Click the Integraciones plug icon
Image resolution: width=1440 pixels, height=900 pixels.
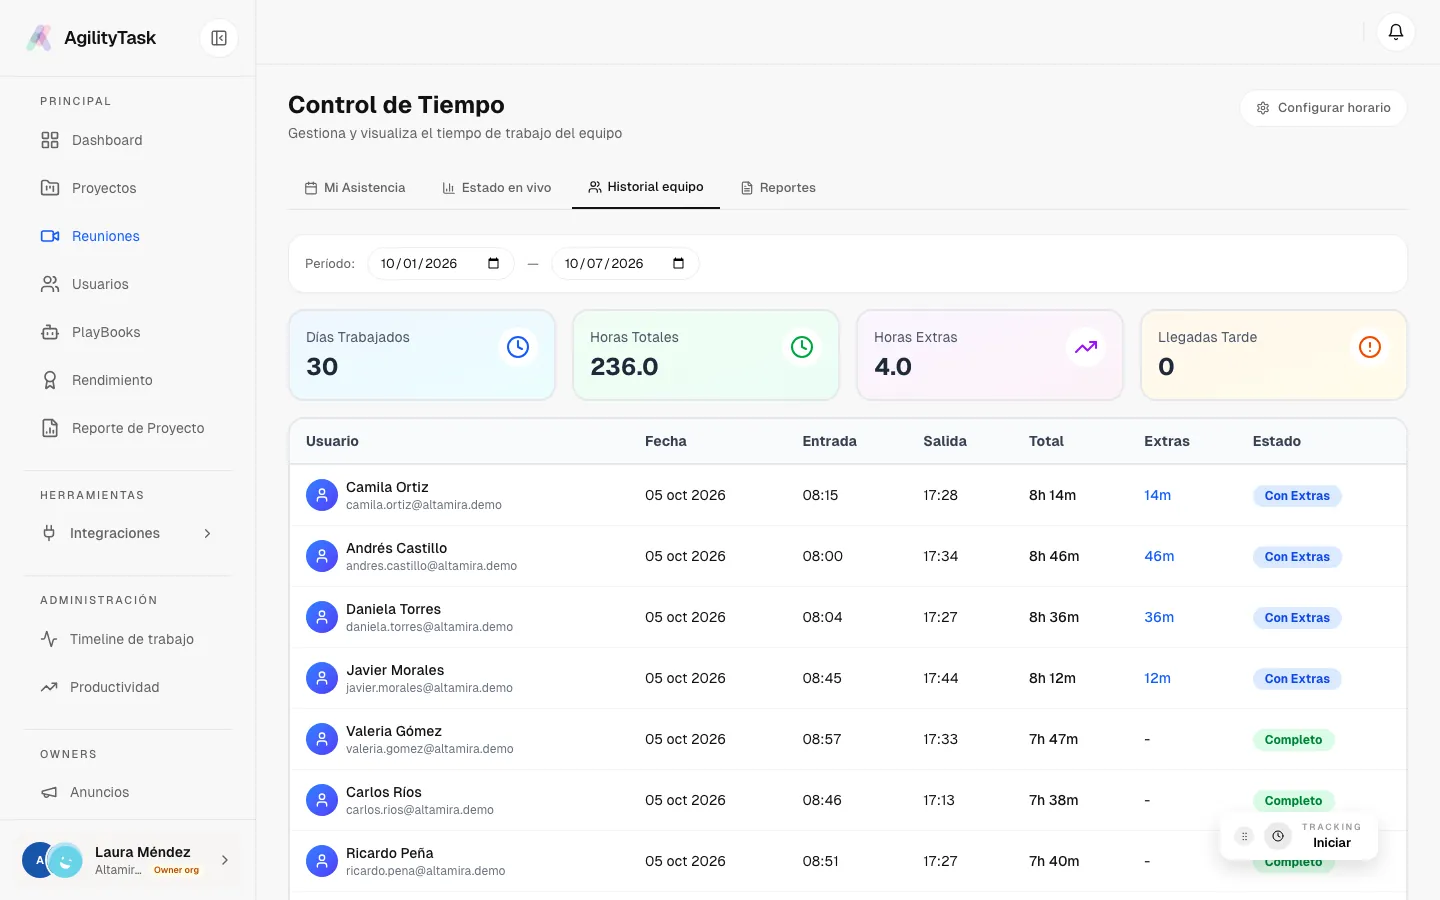pos(49,533)
